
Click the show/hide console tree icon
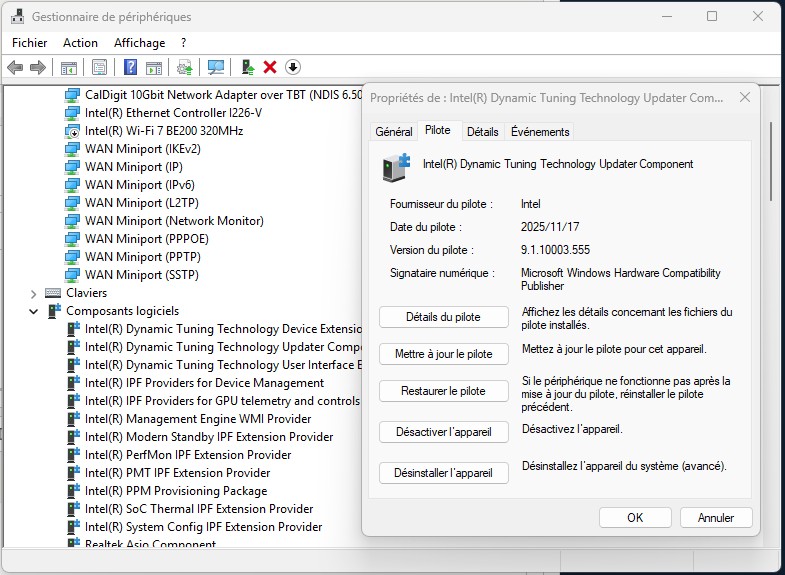click(69, 67)
